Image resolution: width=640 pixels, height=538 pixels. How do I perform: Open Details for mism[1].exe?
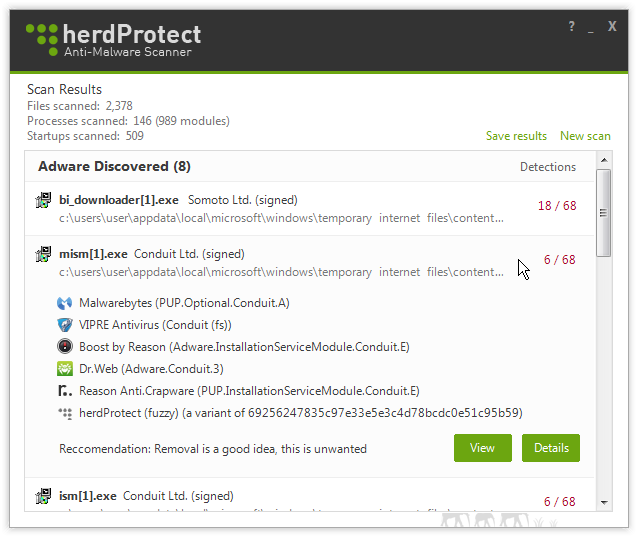click(x=551, y=448)
